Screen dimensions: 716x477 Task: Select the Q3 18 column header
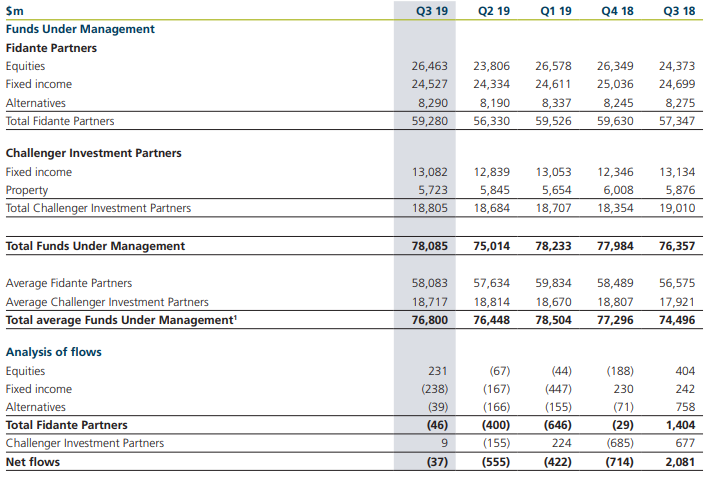point(679,11)
